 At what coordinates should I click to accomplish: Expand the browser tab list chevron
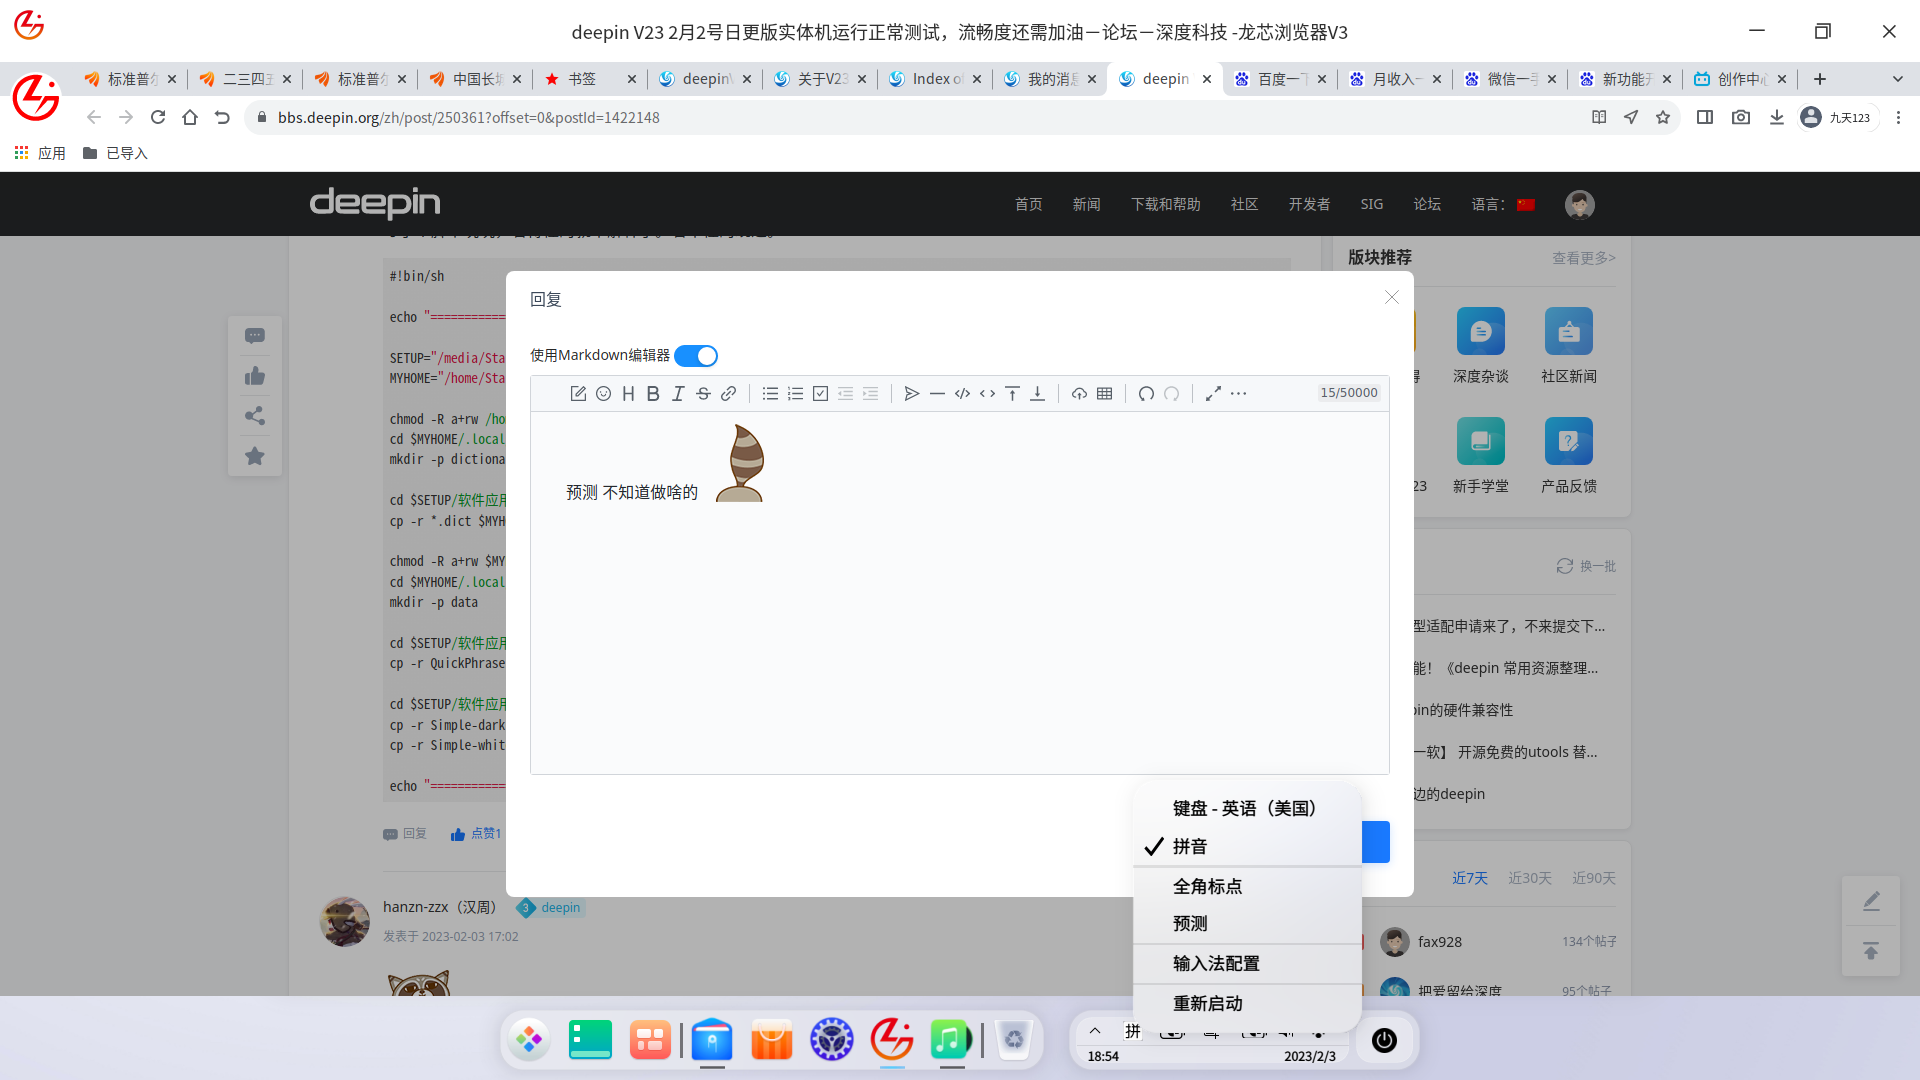[x=1897, y=79]
